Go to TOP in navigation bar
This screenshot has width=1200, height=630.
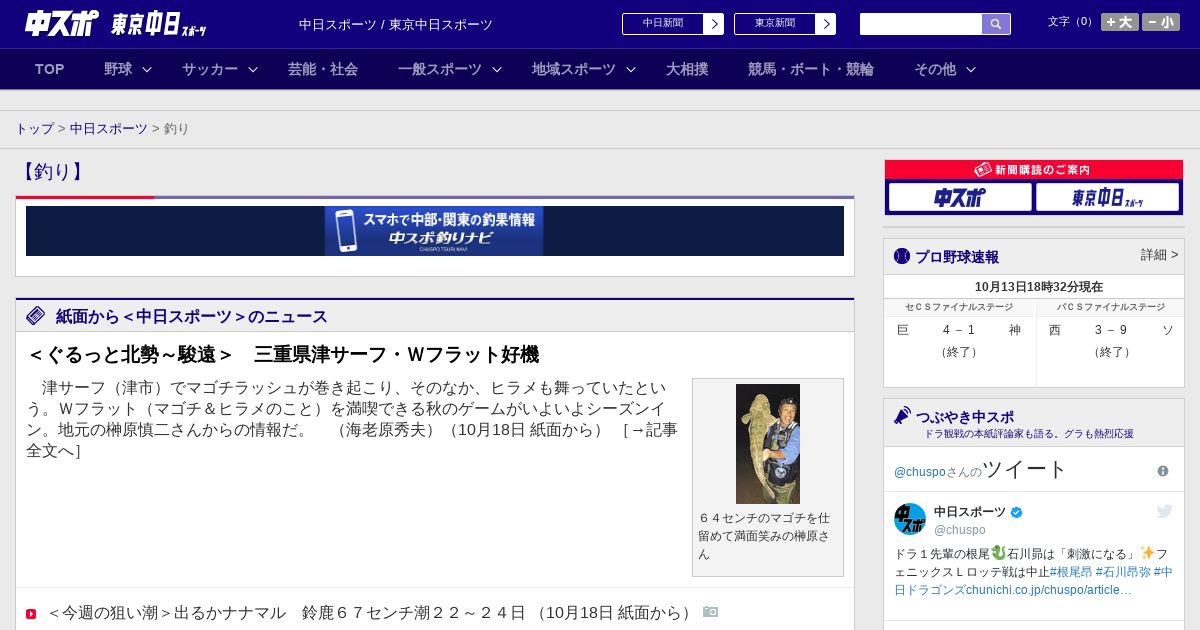50,69
